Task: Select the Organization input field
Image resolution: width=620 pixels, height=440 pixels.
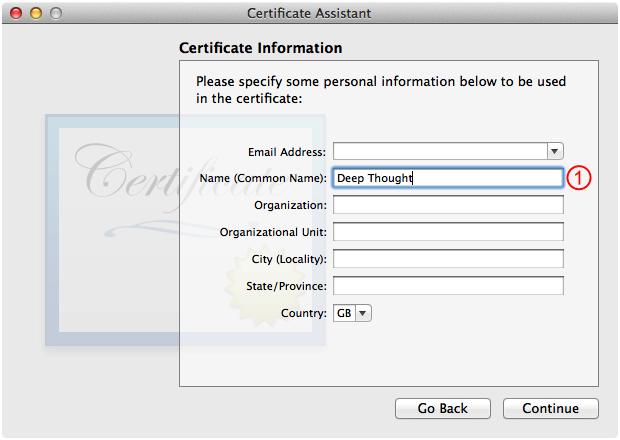Action: (448, 205)
